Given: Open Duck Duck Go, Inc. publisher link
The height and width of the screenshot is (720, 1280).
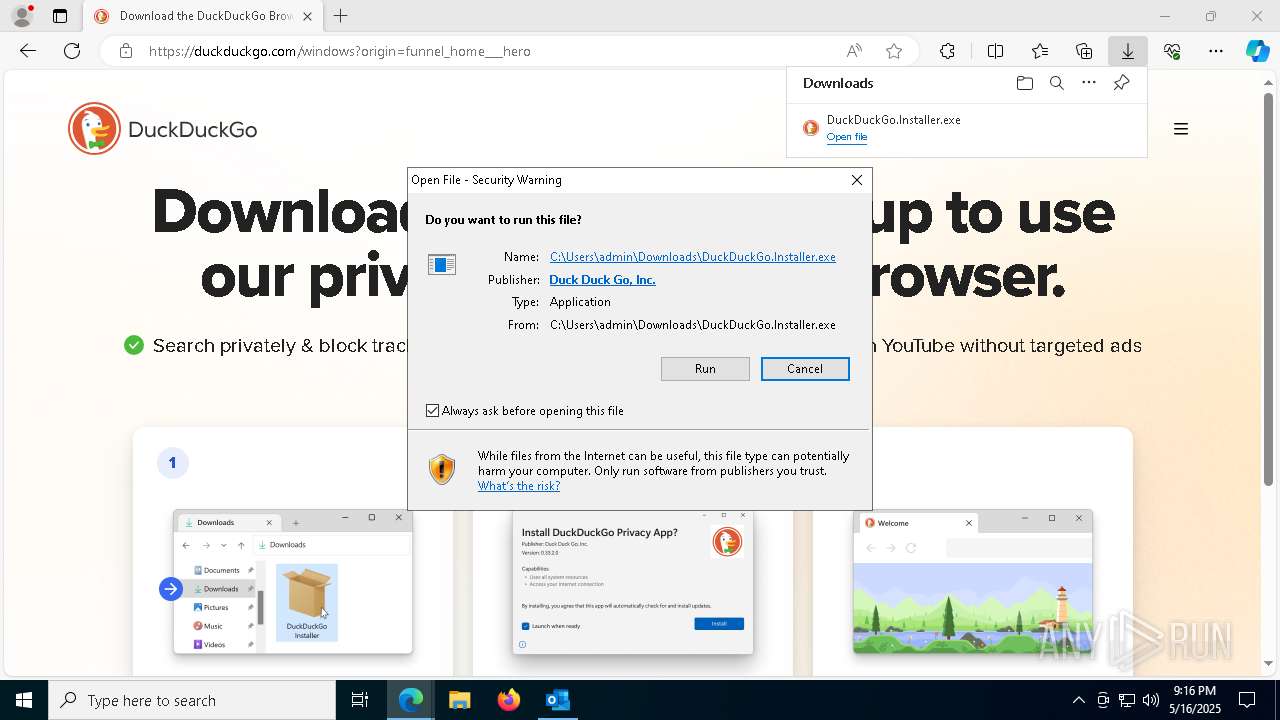Looking at the screenshot, I should [602, 280].
